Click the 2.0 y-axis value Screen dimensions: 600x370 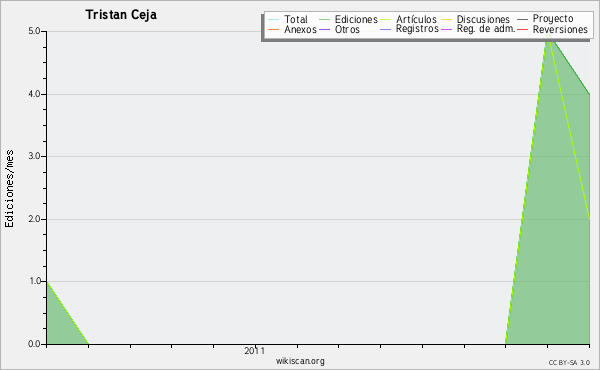(34, 219)
